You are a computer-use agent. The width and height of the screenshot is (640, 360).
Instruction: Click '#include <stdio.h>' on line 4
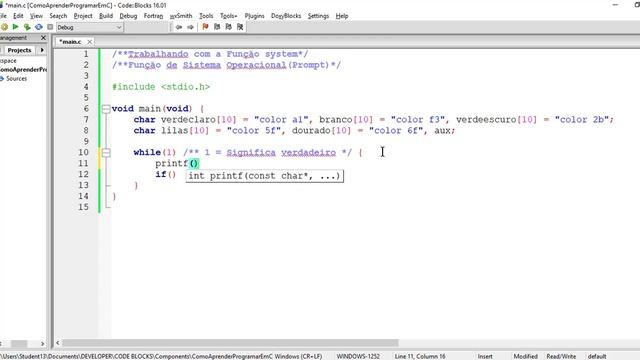[x=161, y=87]
